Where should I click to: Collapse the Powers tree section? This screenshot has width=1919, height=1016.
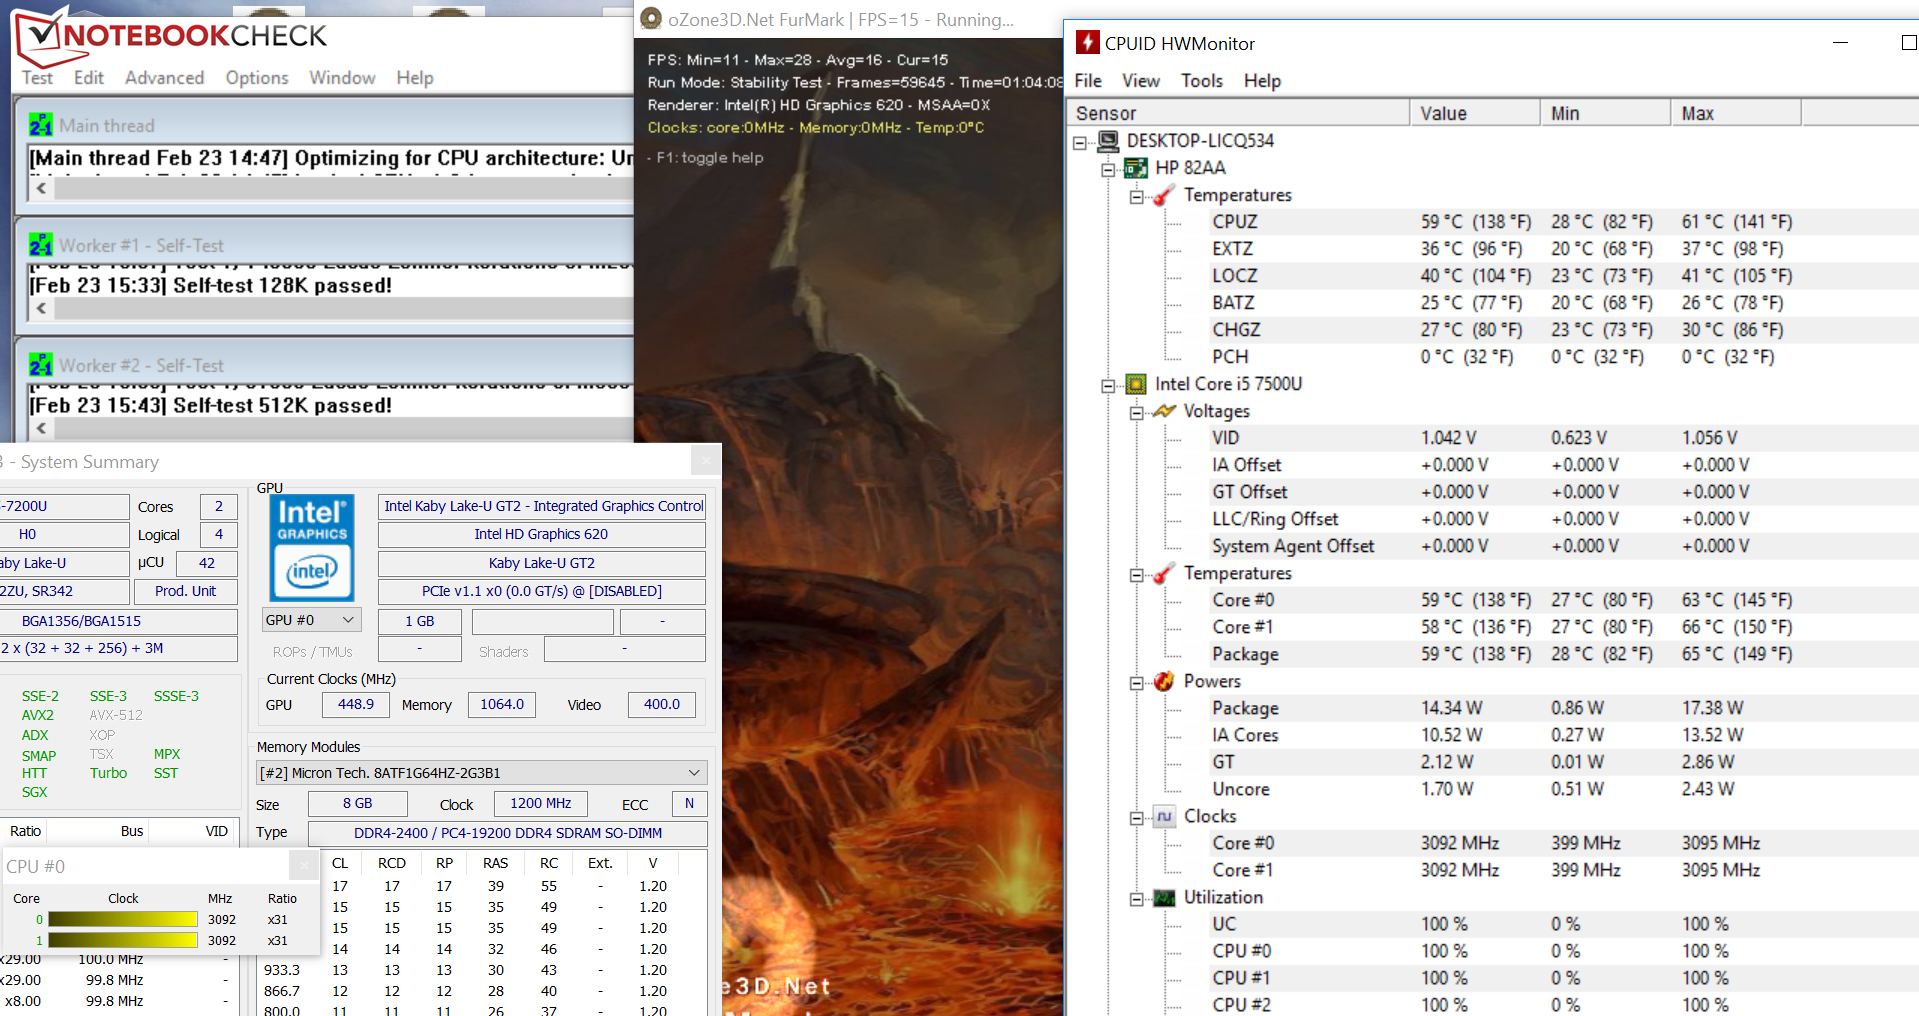(x=1136, y=683)
